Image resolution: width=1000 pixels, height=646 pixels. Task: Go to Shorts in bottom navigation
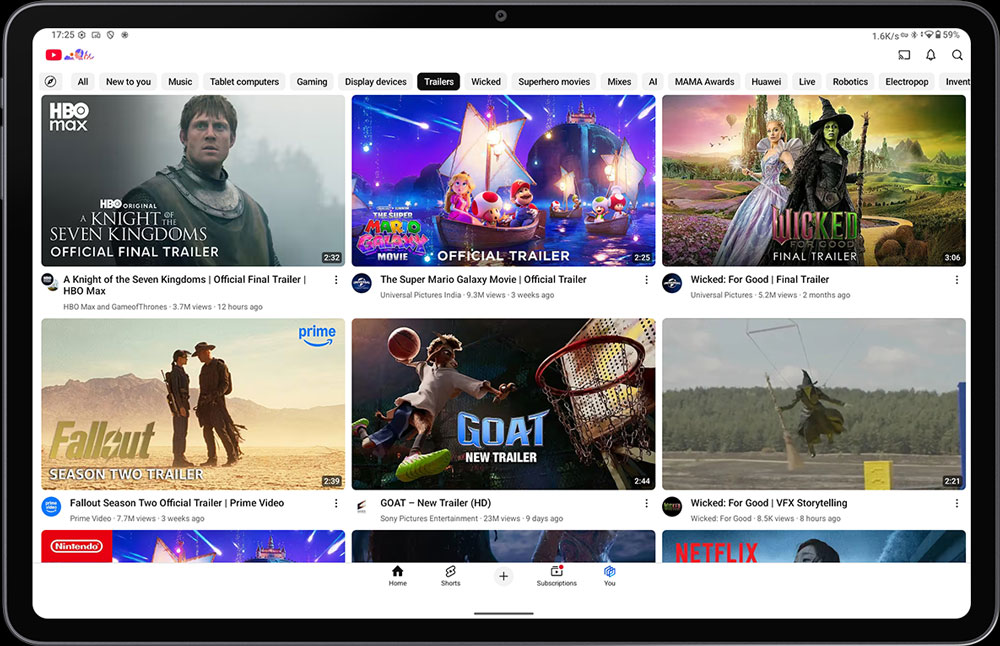point(451,575)
